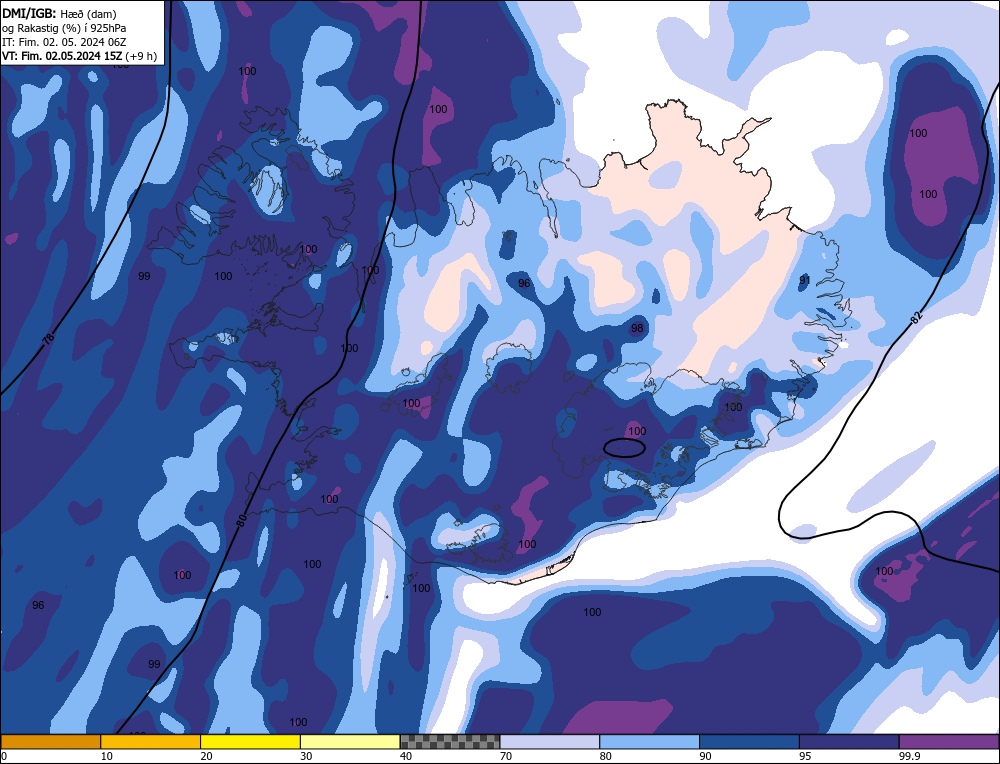This screenshot has height=764, width=1000.
Task: Click the black oval marker on the map
Action: (624, 448)
